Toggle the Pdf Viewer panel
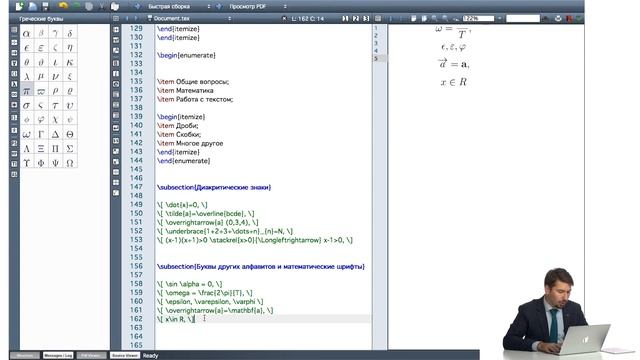This screenshot has height=360, width=640. (91, 356)
